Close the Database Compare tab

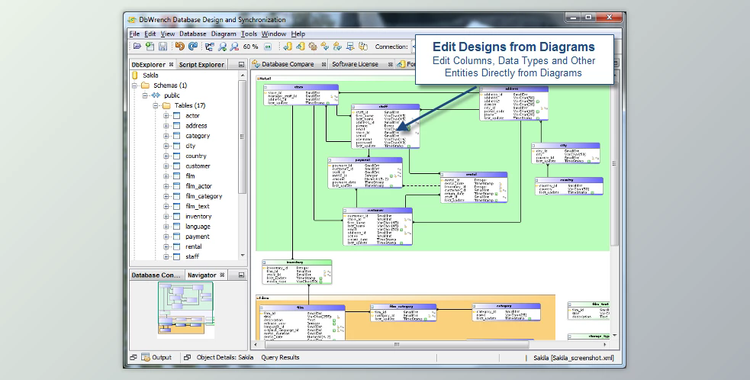point(324,64)
